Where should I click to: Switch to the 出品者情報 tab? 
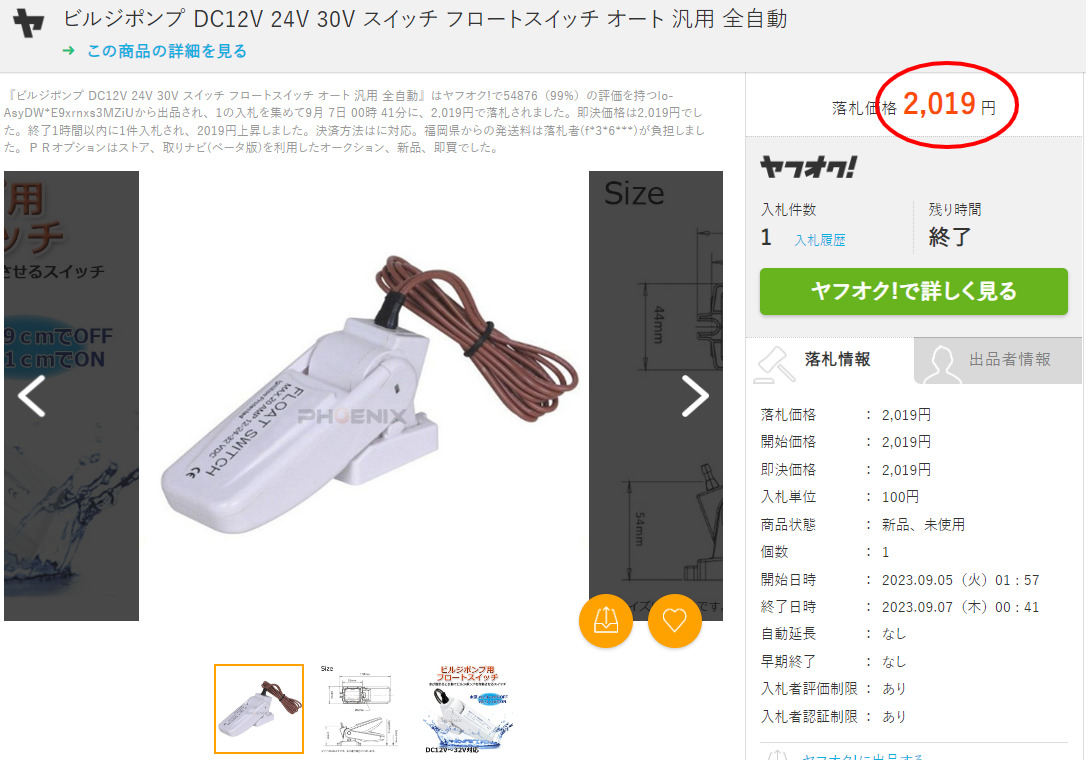tap(997, 360)
